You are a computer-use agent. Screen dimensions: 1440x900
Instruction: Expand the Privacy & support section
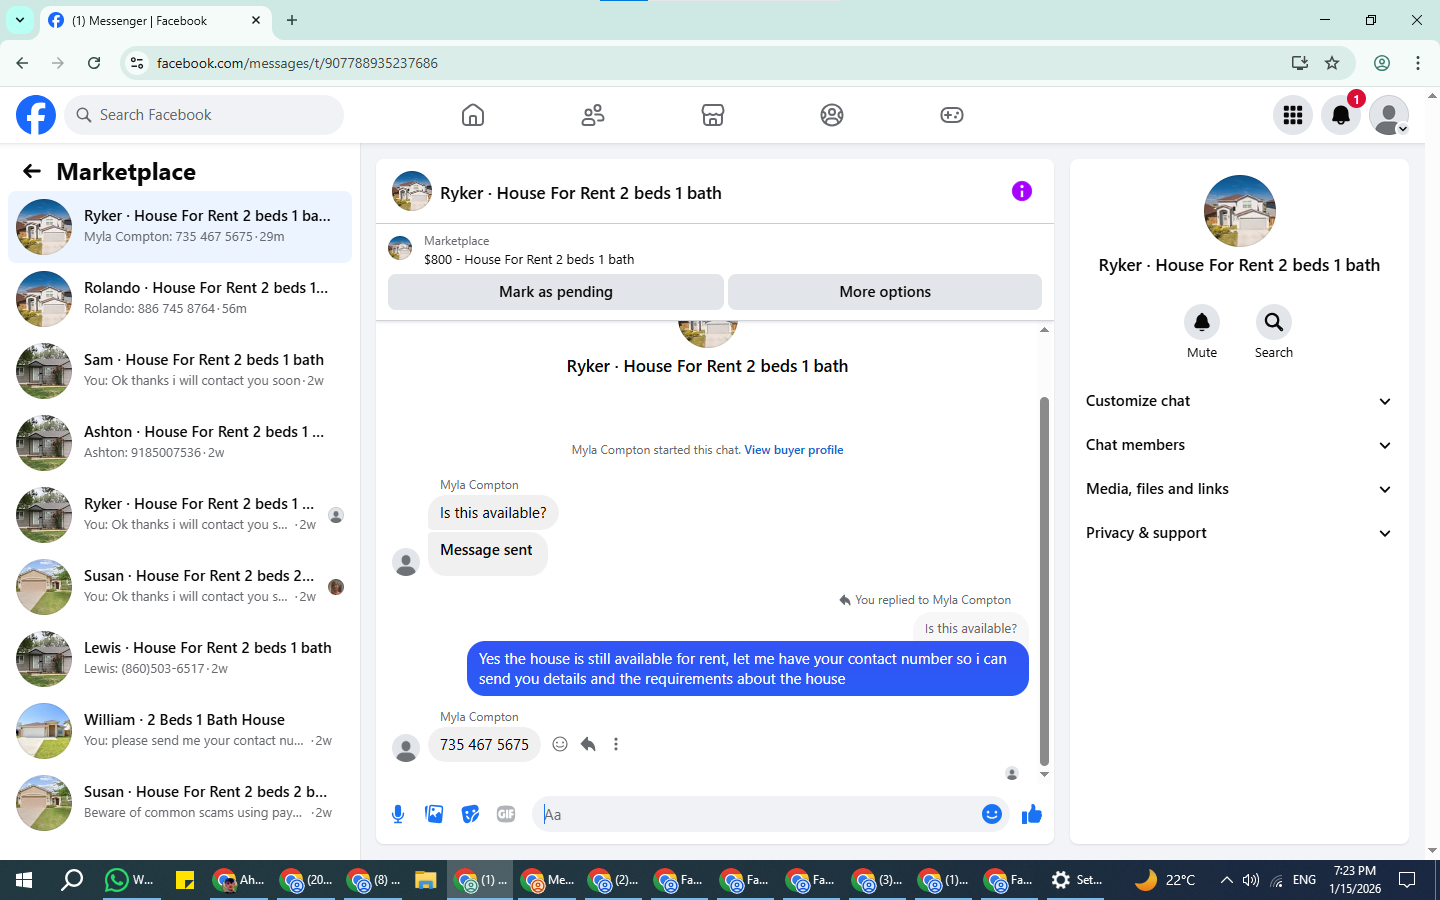tap(1239, 533)
